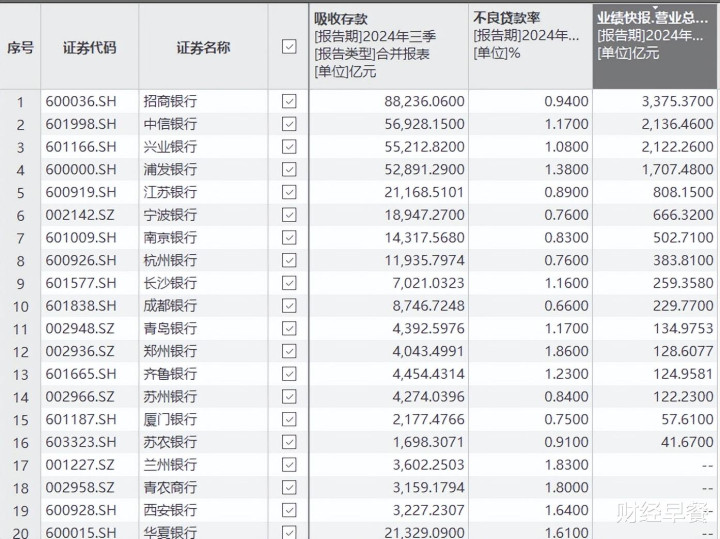Sort by the 证券代码 column header
Screen dimensions: 720x539
point(90,47)
